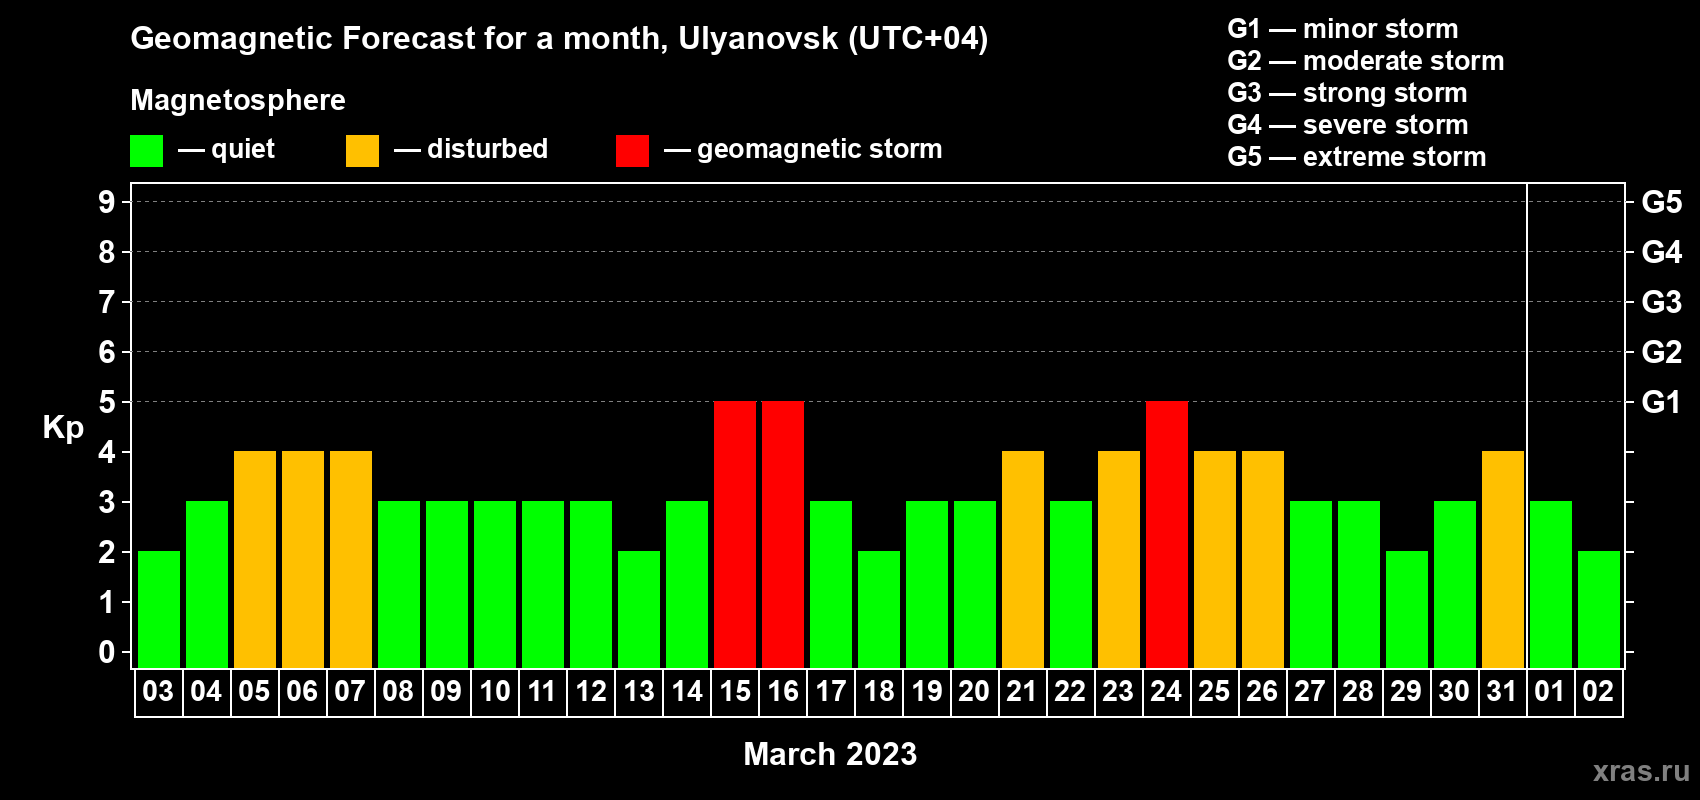Click the 'March 2023' month label

[830, 754]
